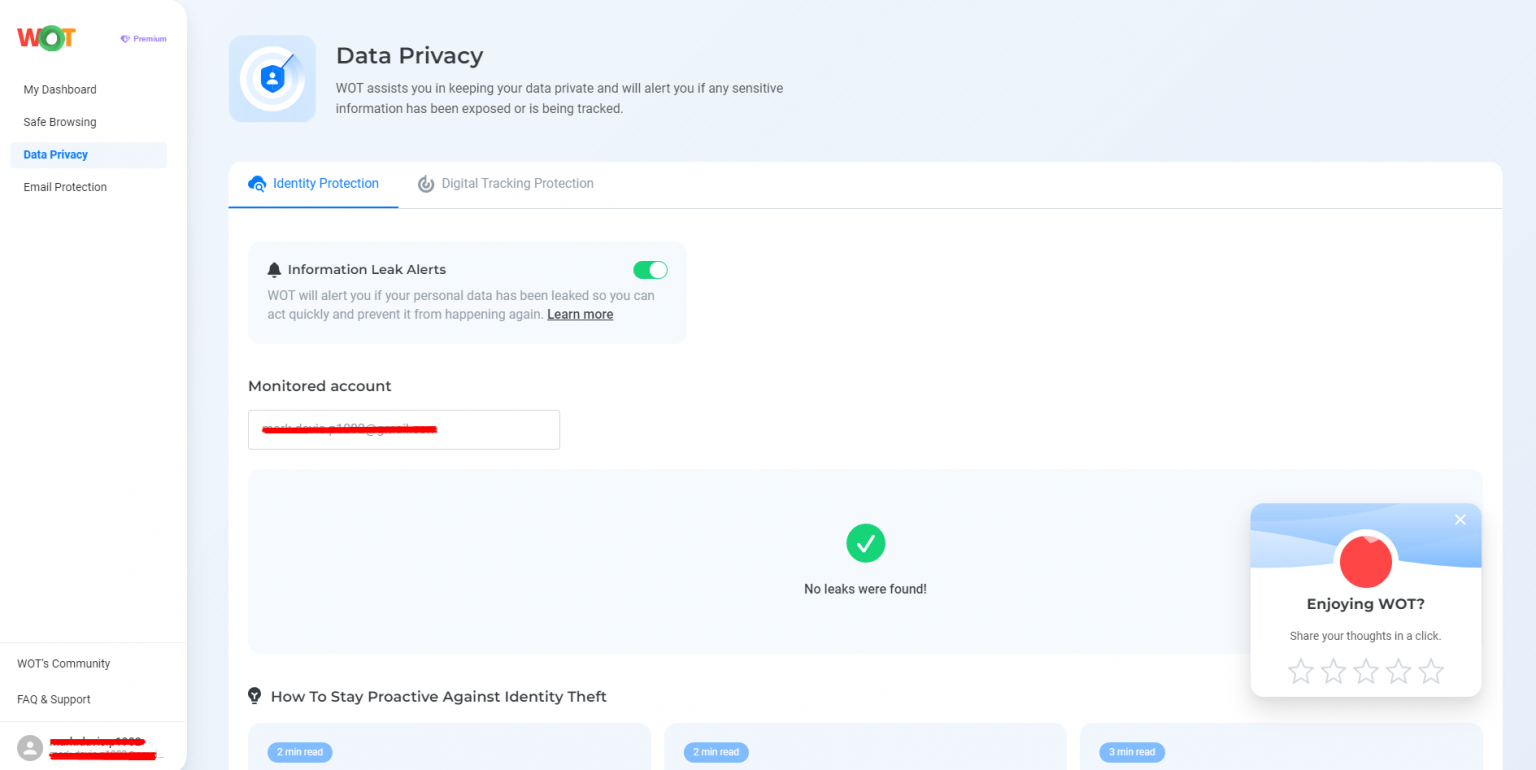Go to Safe Browsing section
The width and height of the screenshot is (1536, 770).
(60, 122)
